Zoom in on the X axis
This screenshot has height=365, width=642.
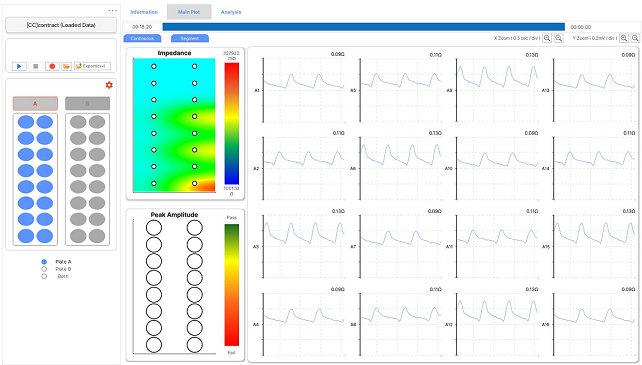(547, 38)
